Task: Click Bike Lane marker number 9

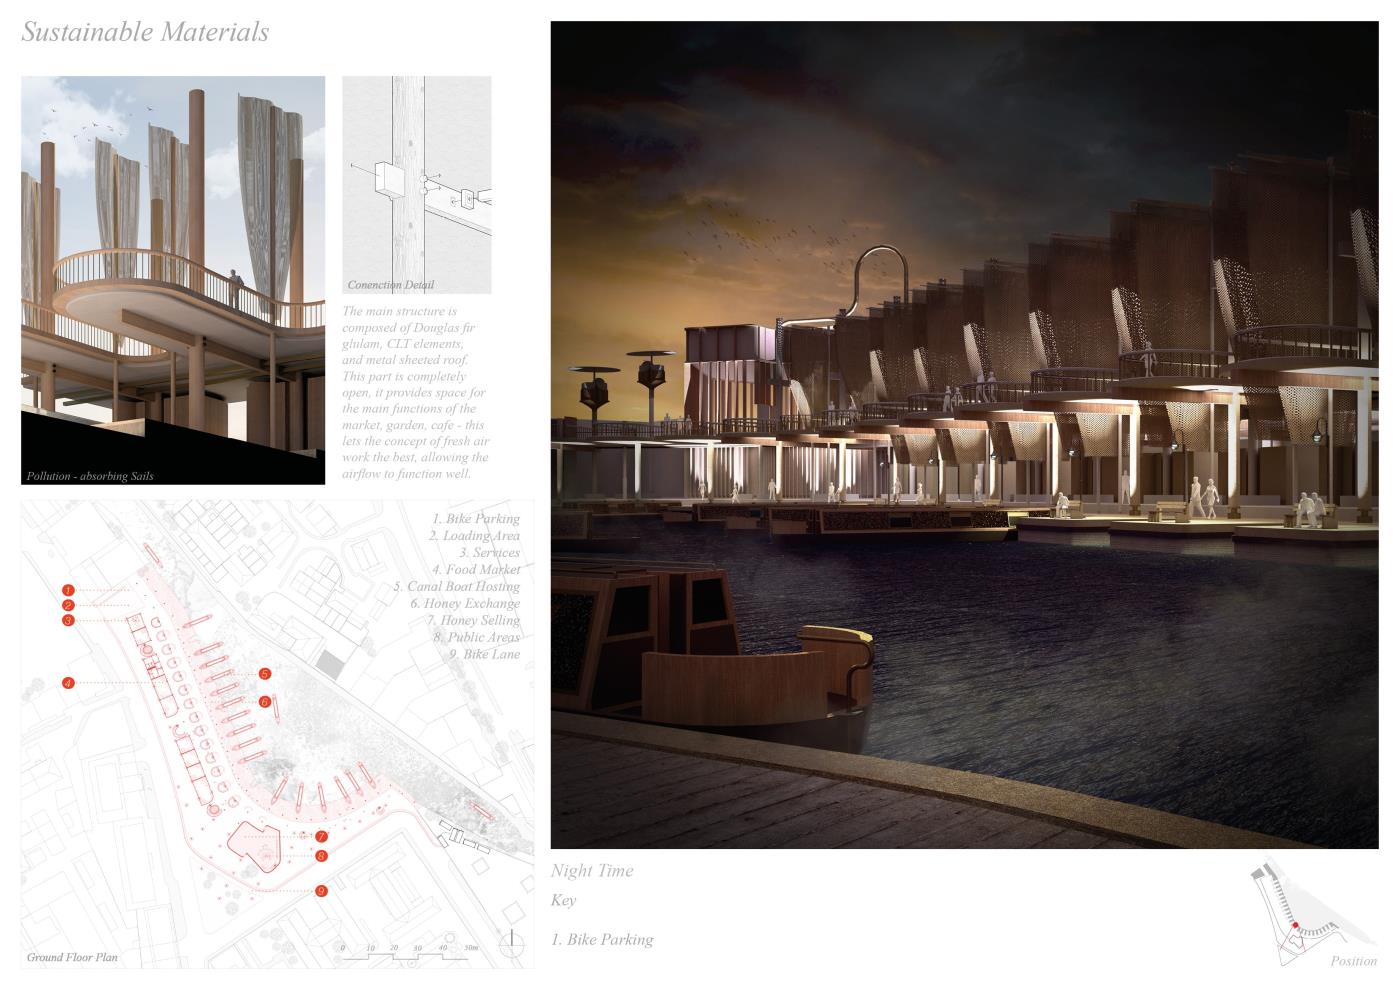Action: pyautogui.click(x=321, y=891)
